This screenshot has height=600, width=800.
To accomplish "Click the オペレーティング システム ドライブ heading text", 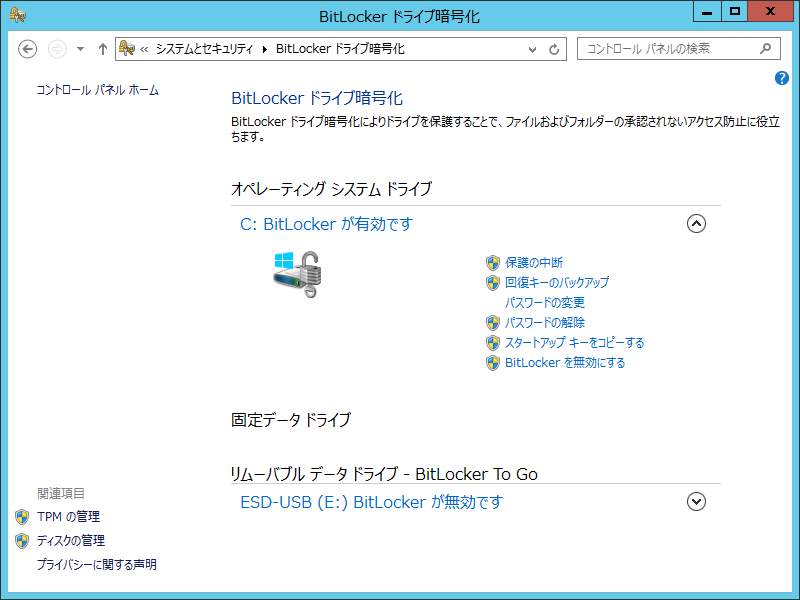I will click(x=331, y=189).
